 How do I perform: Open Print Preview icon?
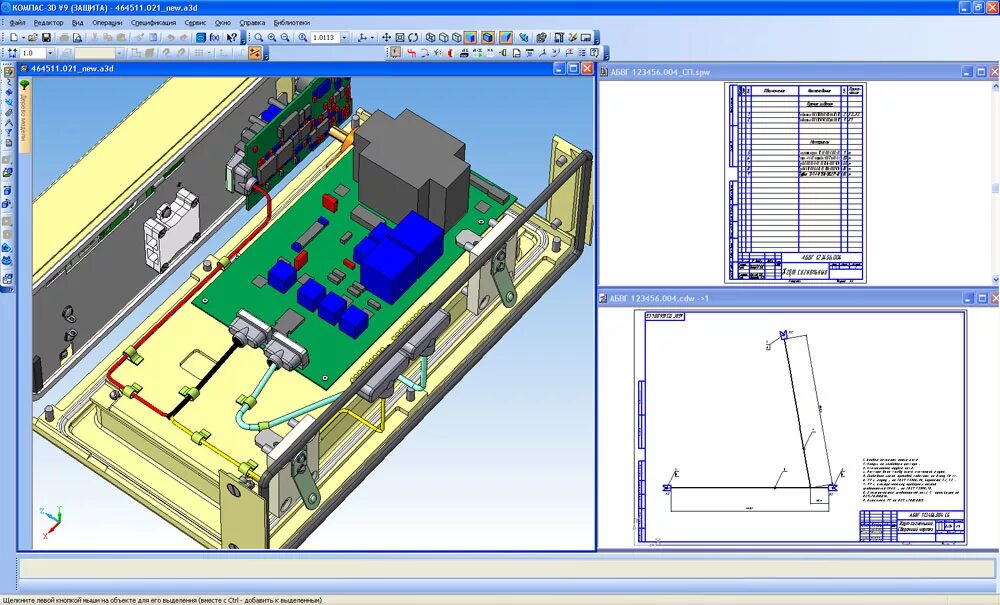(x=77, y=38)
